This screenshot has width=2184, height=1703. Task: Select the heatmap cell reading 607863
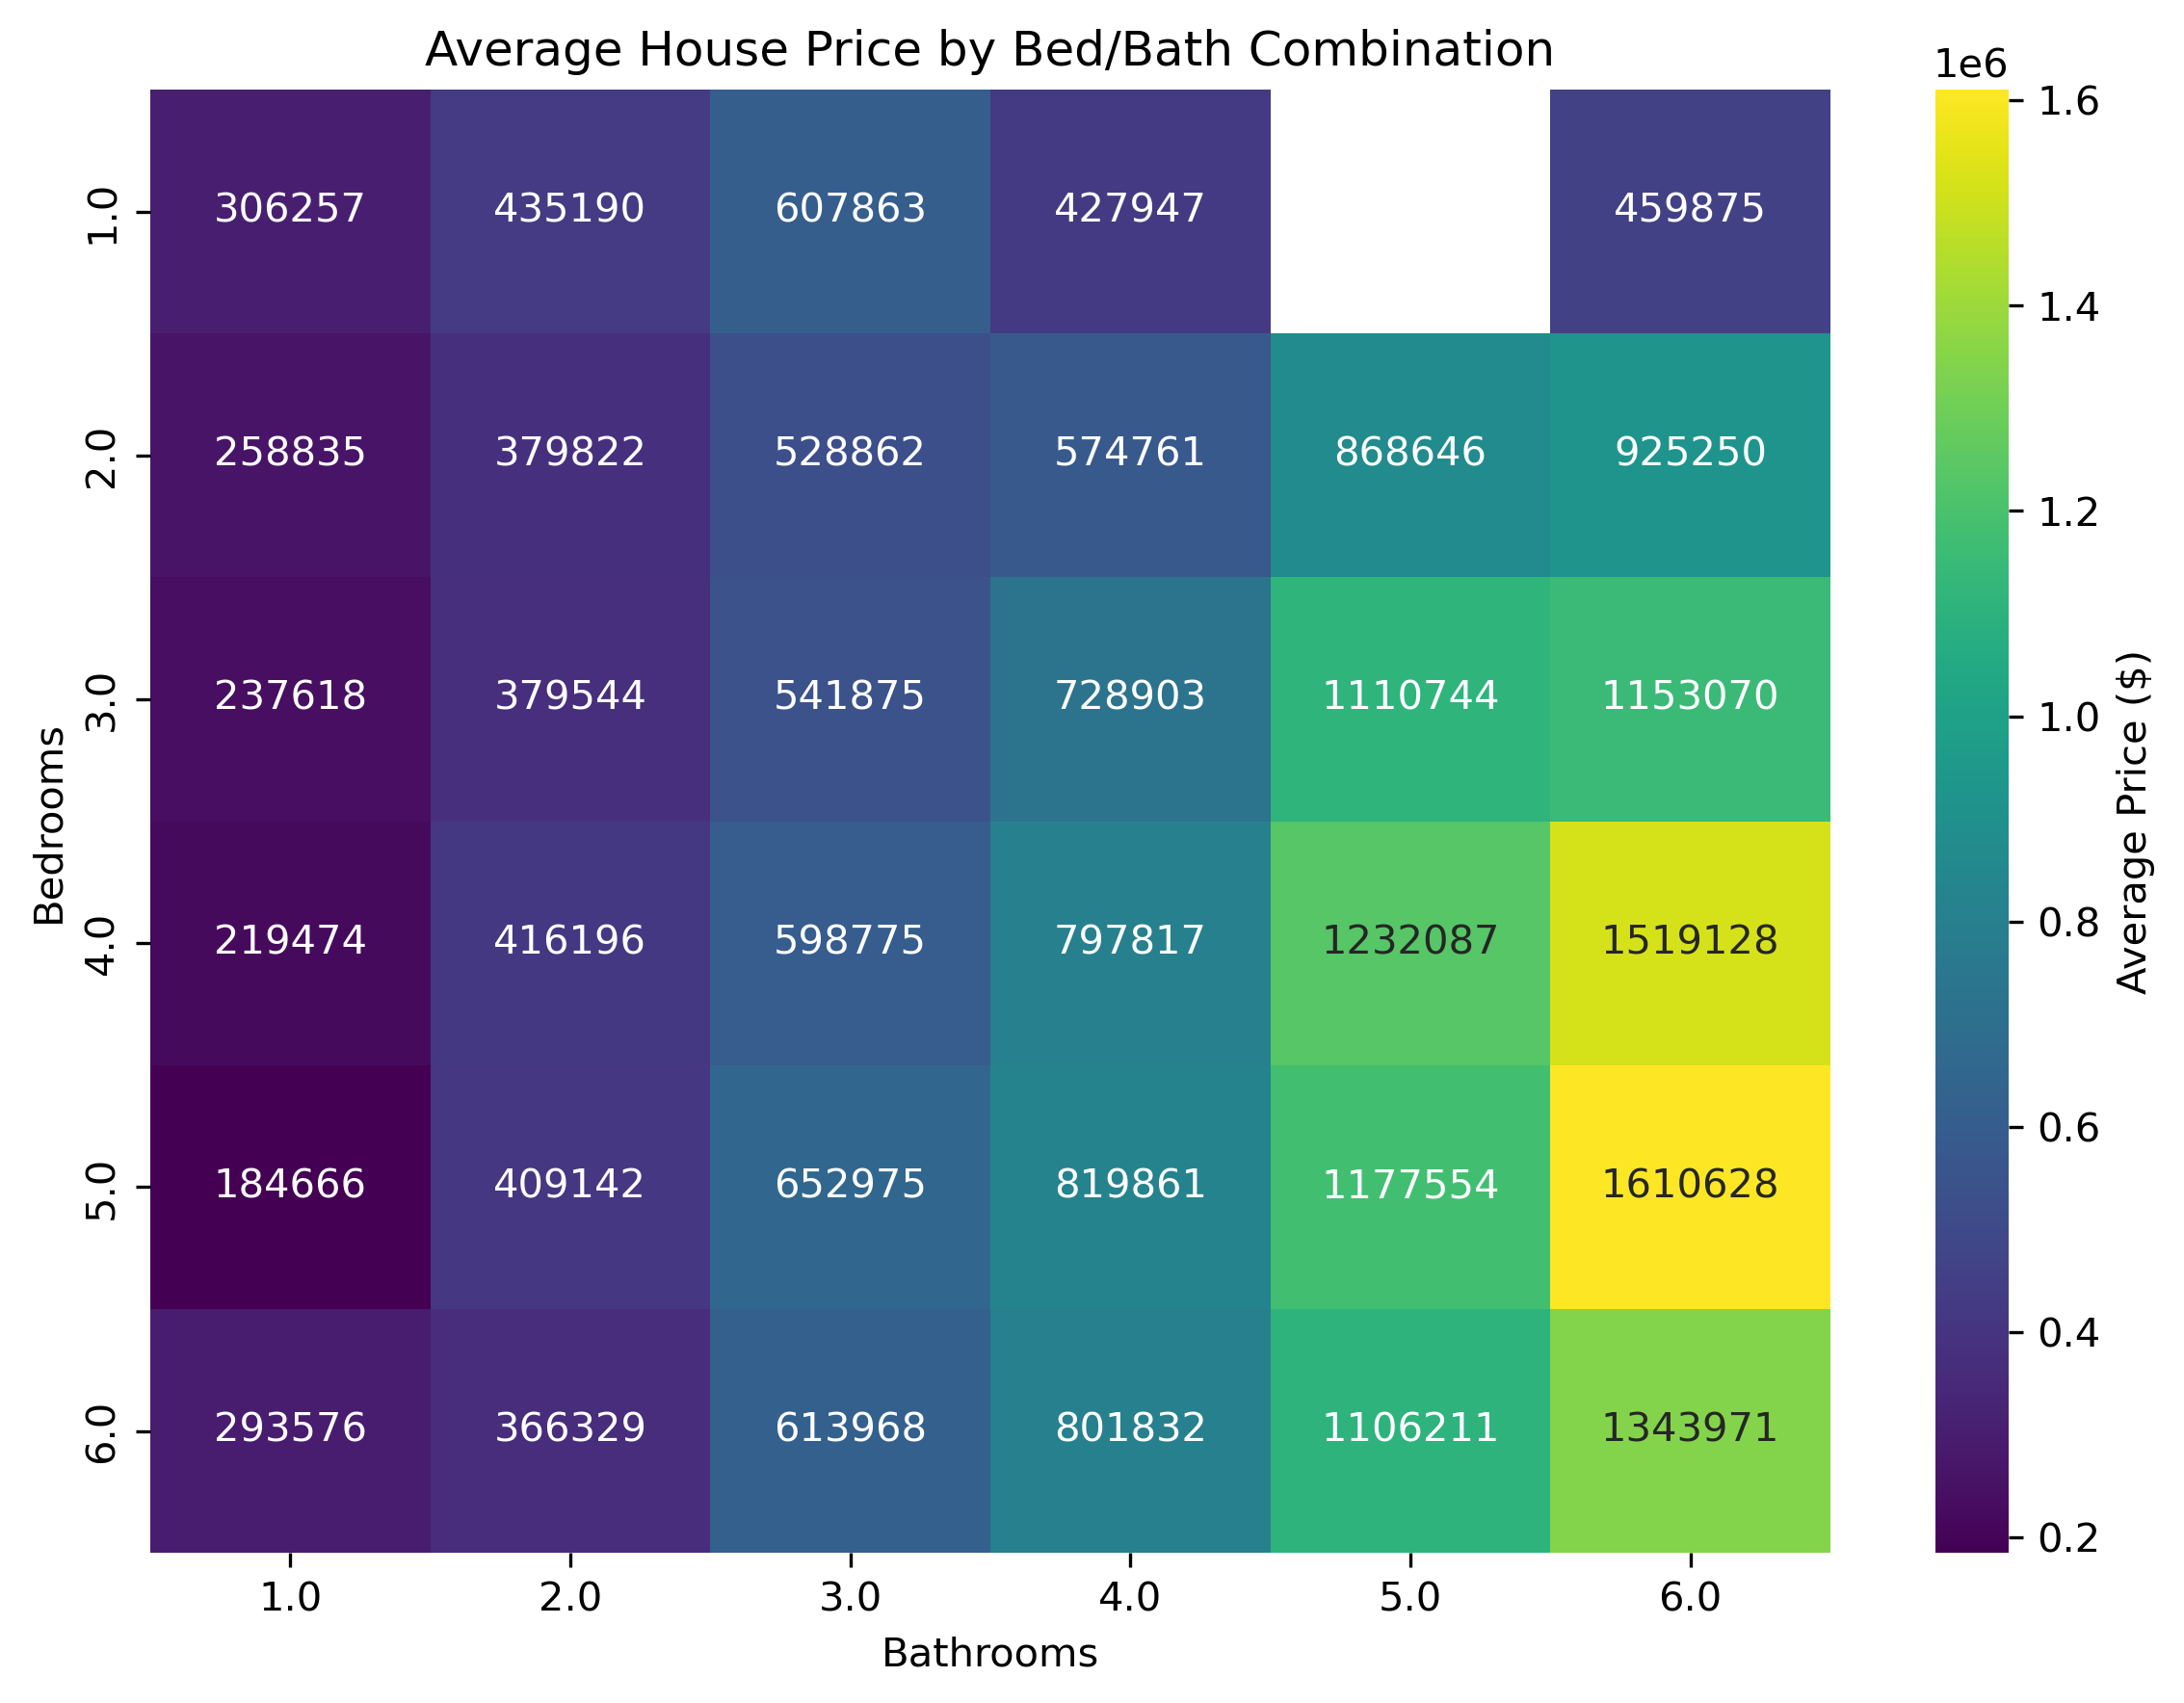tap(850, 209)
